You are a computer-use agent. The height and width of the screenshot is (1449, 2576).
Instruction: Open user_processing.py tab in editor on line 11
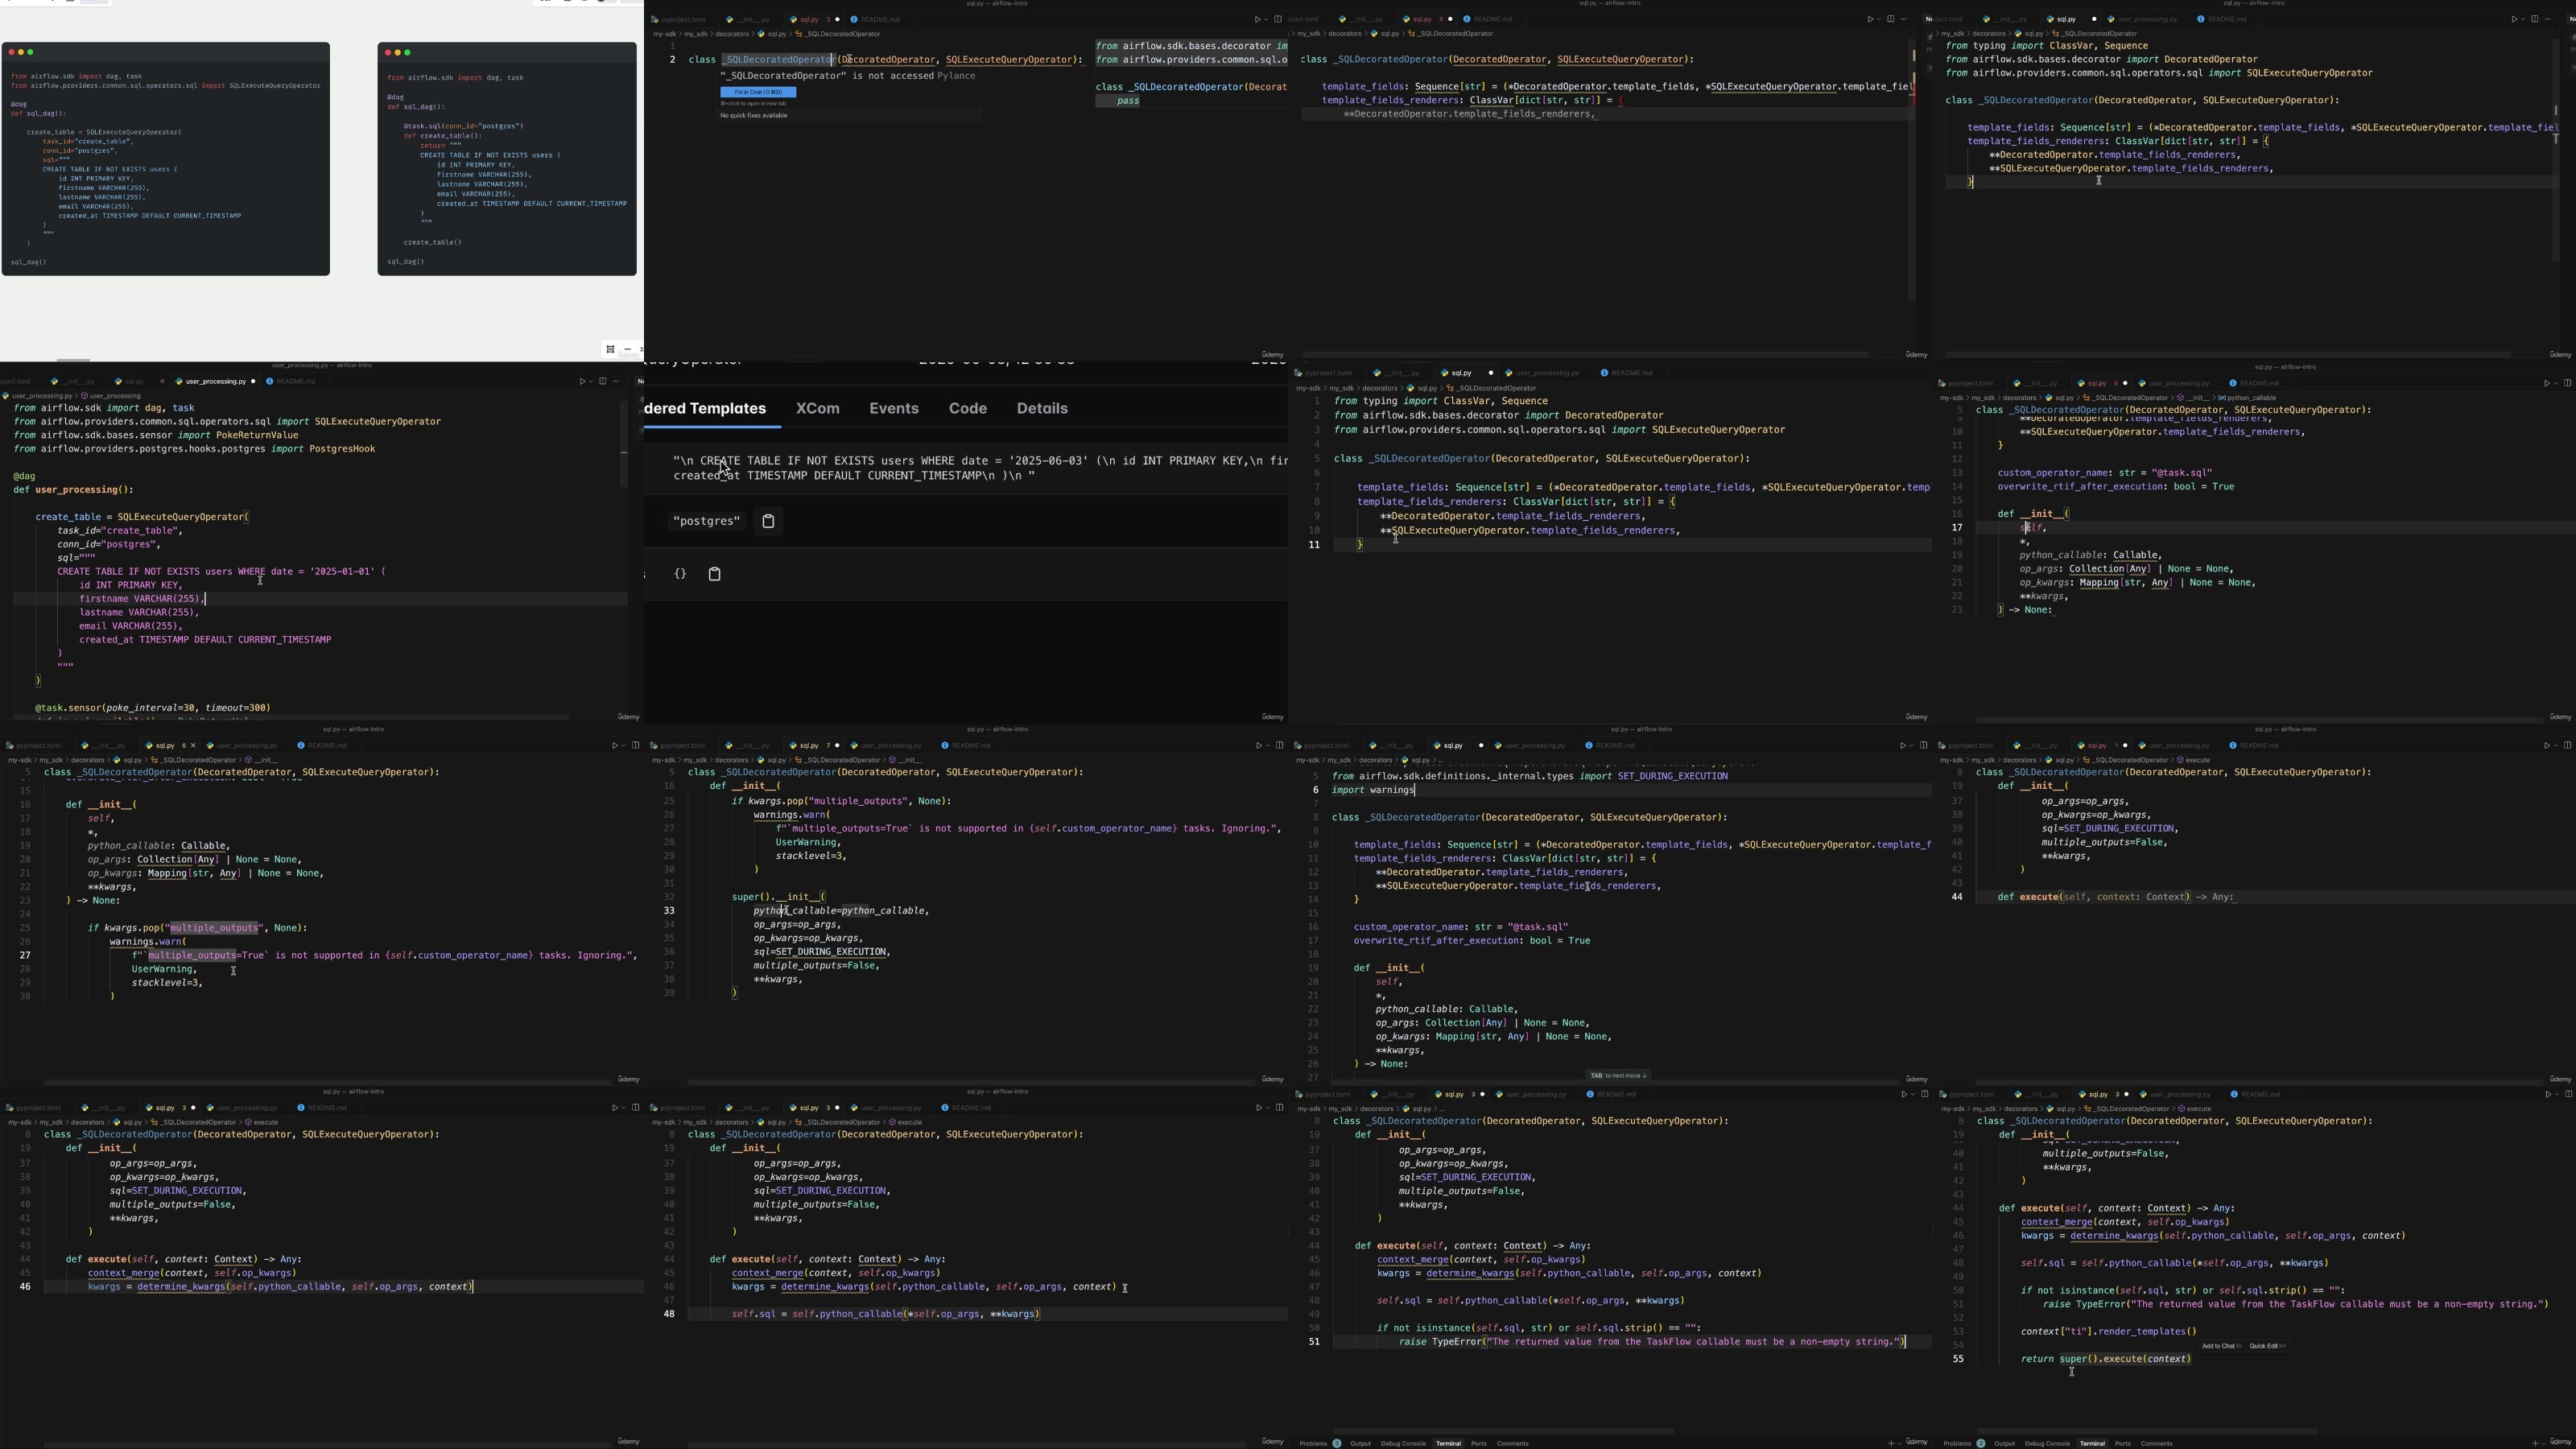point(1547,373)
